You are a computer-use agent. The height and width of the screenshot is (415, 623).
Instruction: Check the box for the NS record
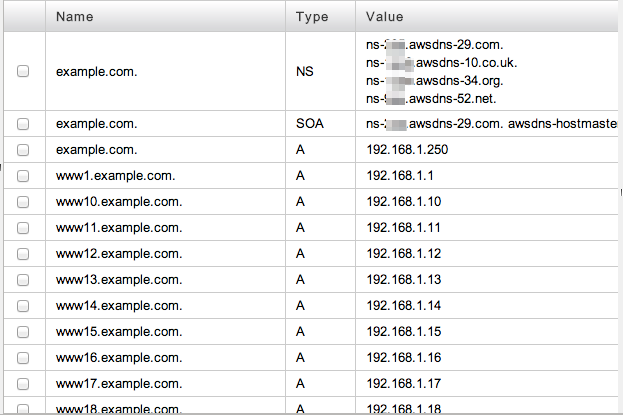pyautogui.click(x=23, y=72)
